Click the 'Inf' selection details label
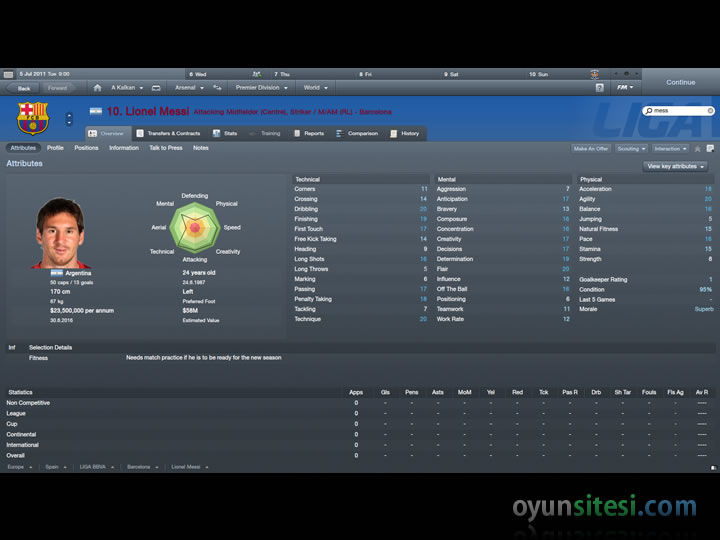 pyautogui.click(x=12, y=348)
